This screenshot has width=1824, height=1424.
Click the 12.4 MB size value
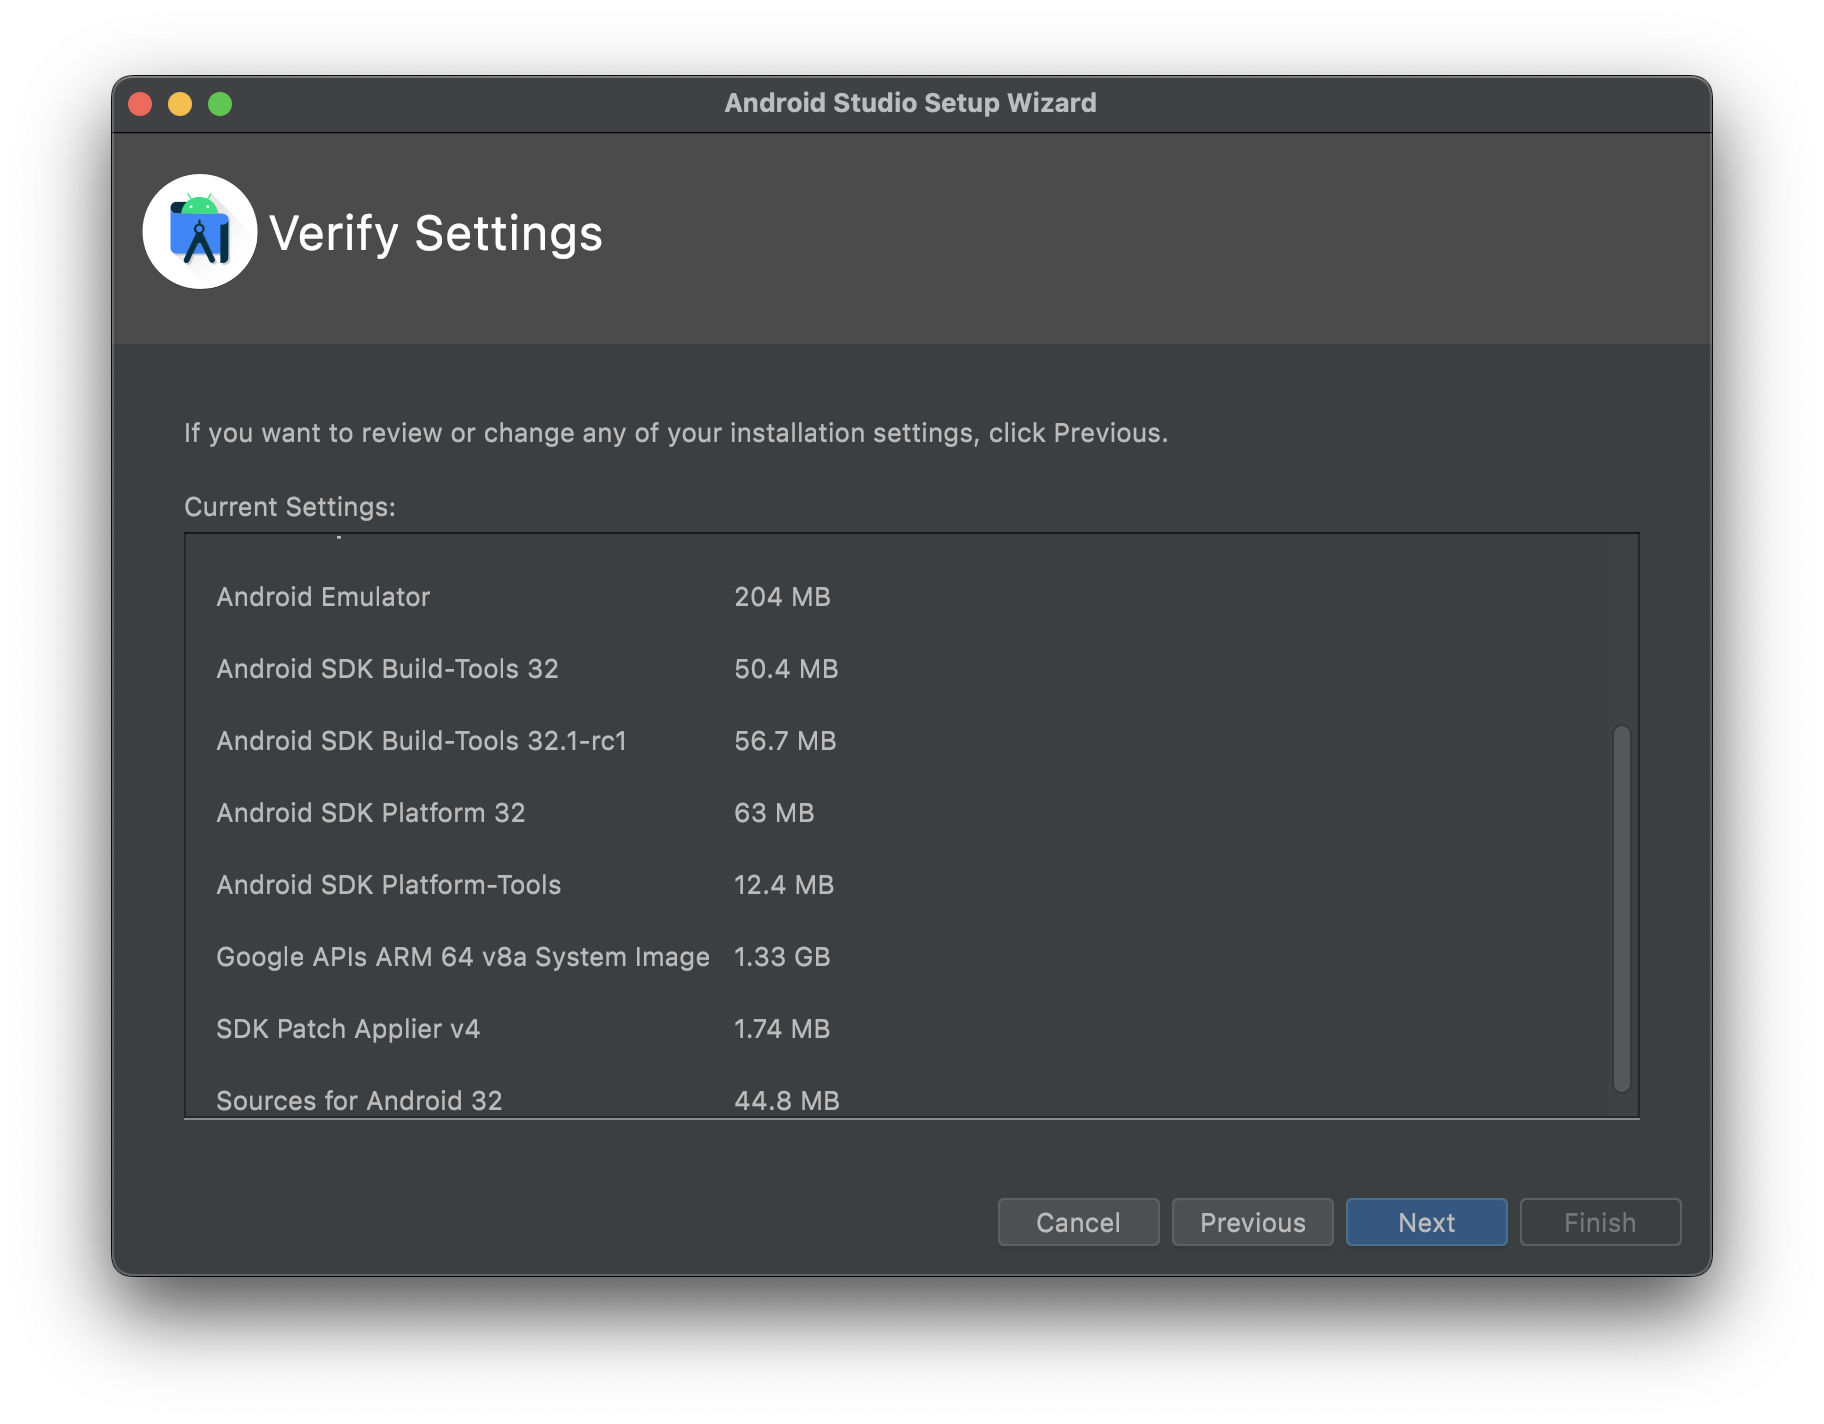tap(784, 885)
